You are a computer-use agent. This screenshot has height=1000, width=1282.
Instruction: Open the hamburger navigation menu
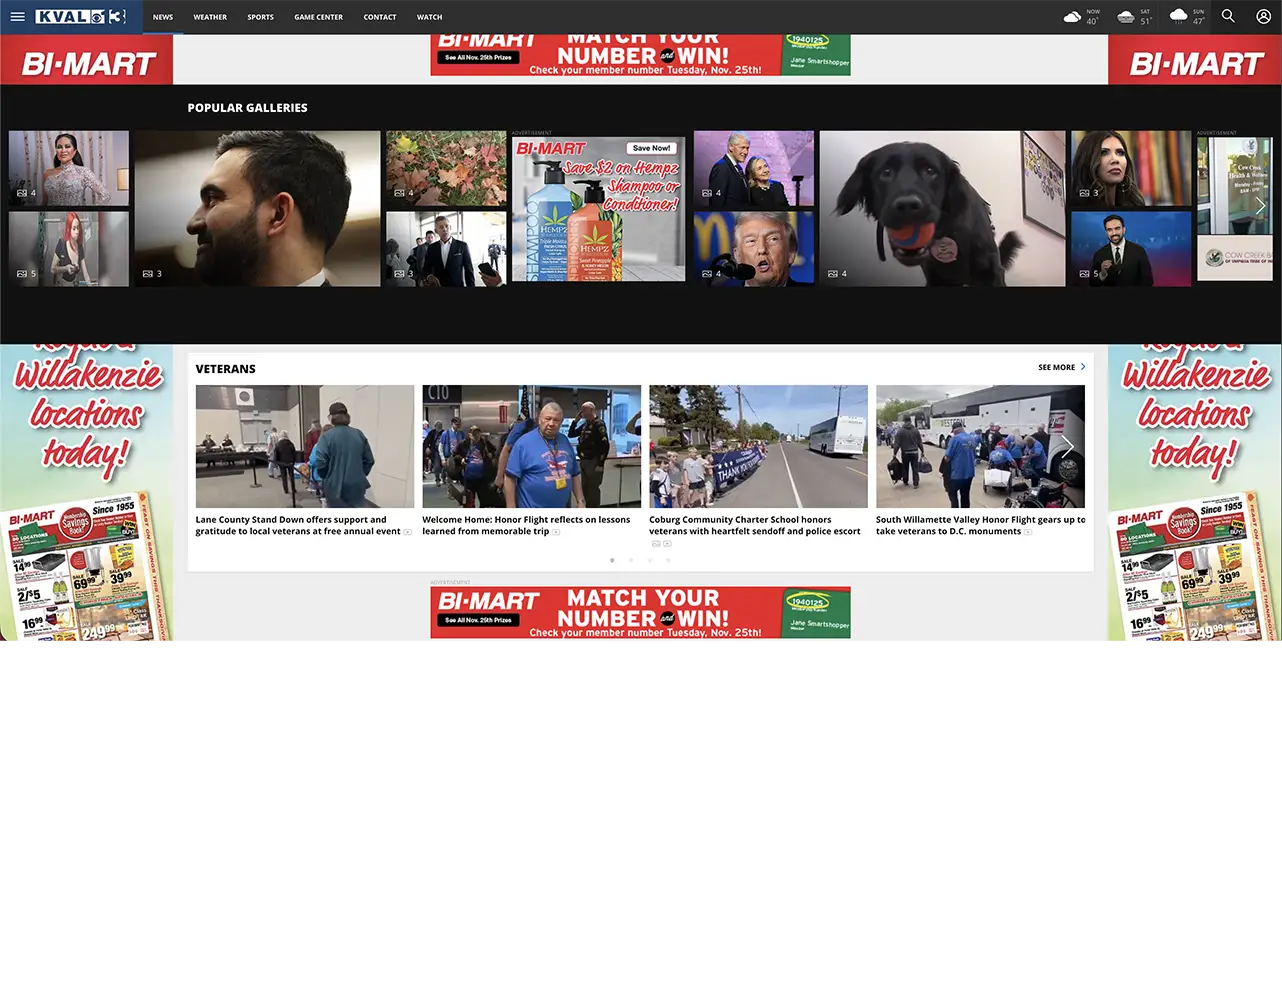point(17,17)
